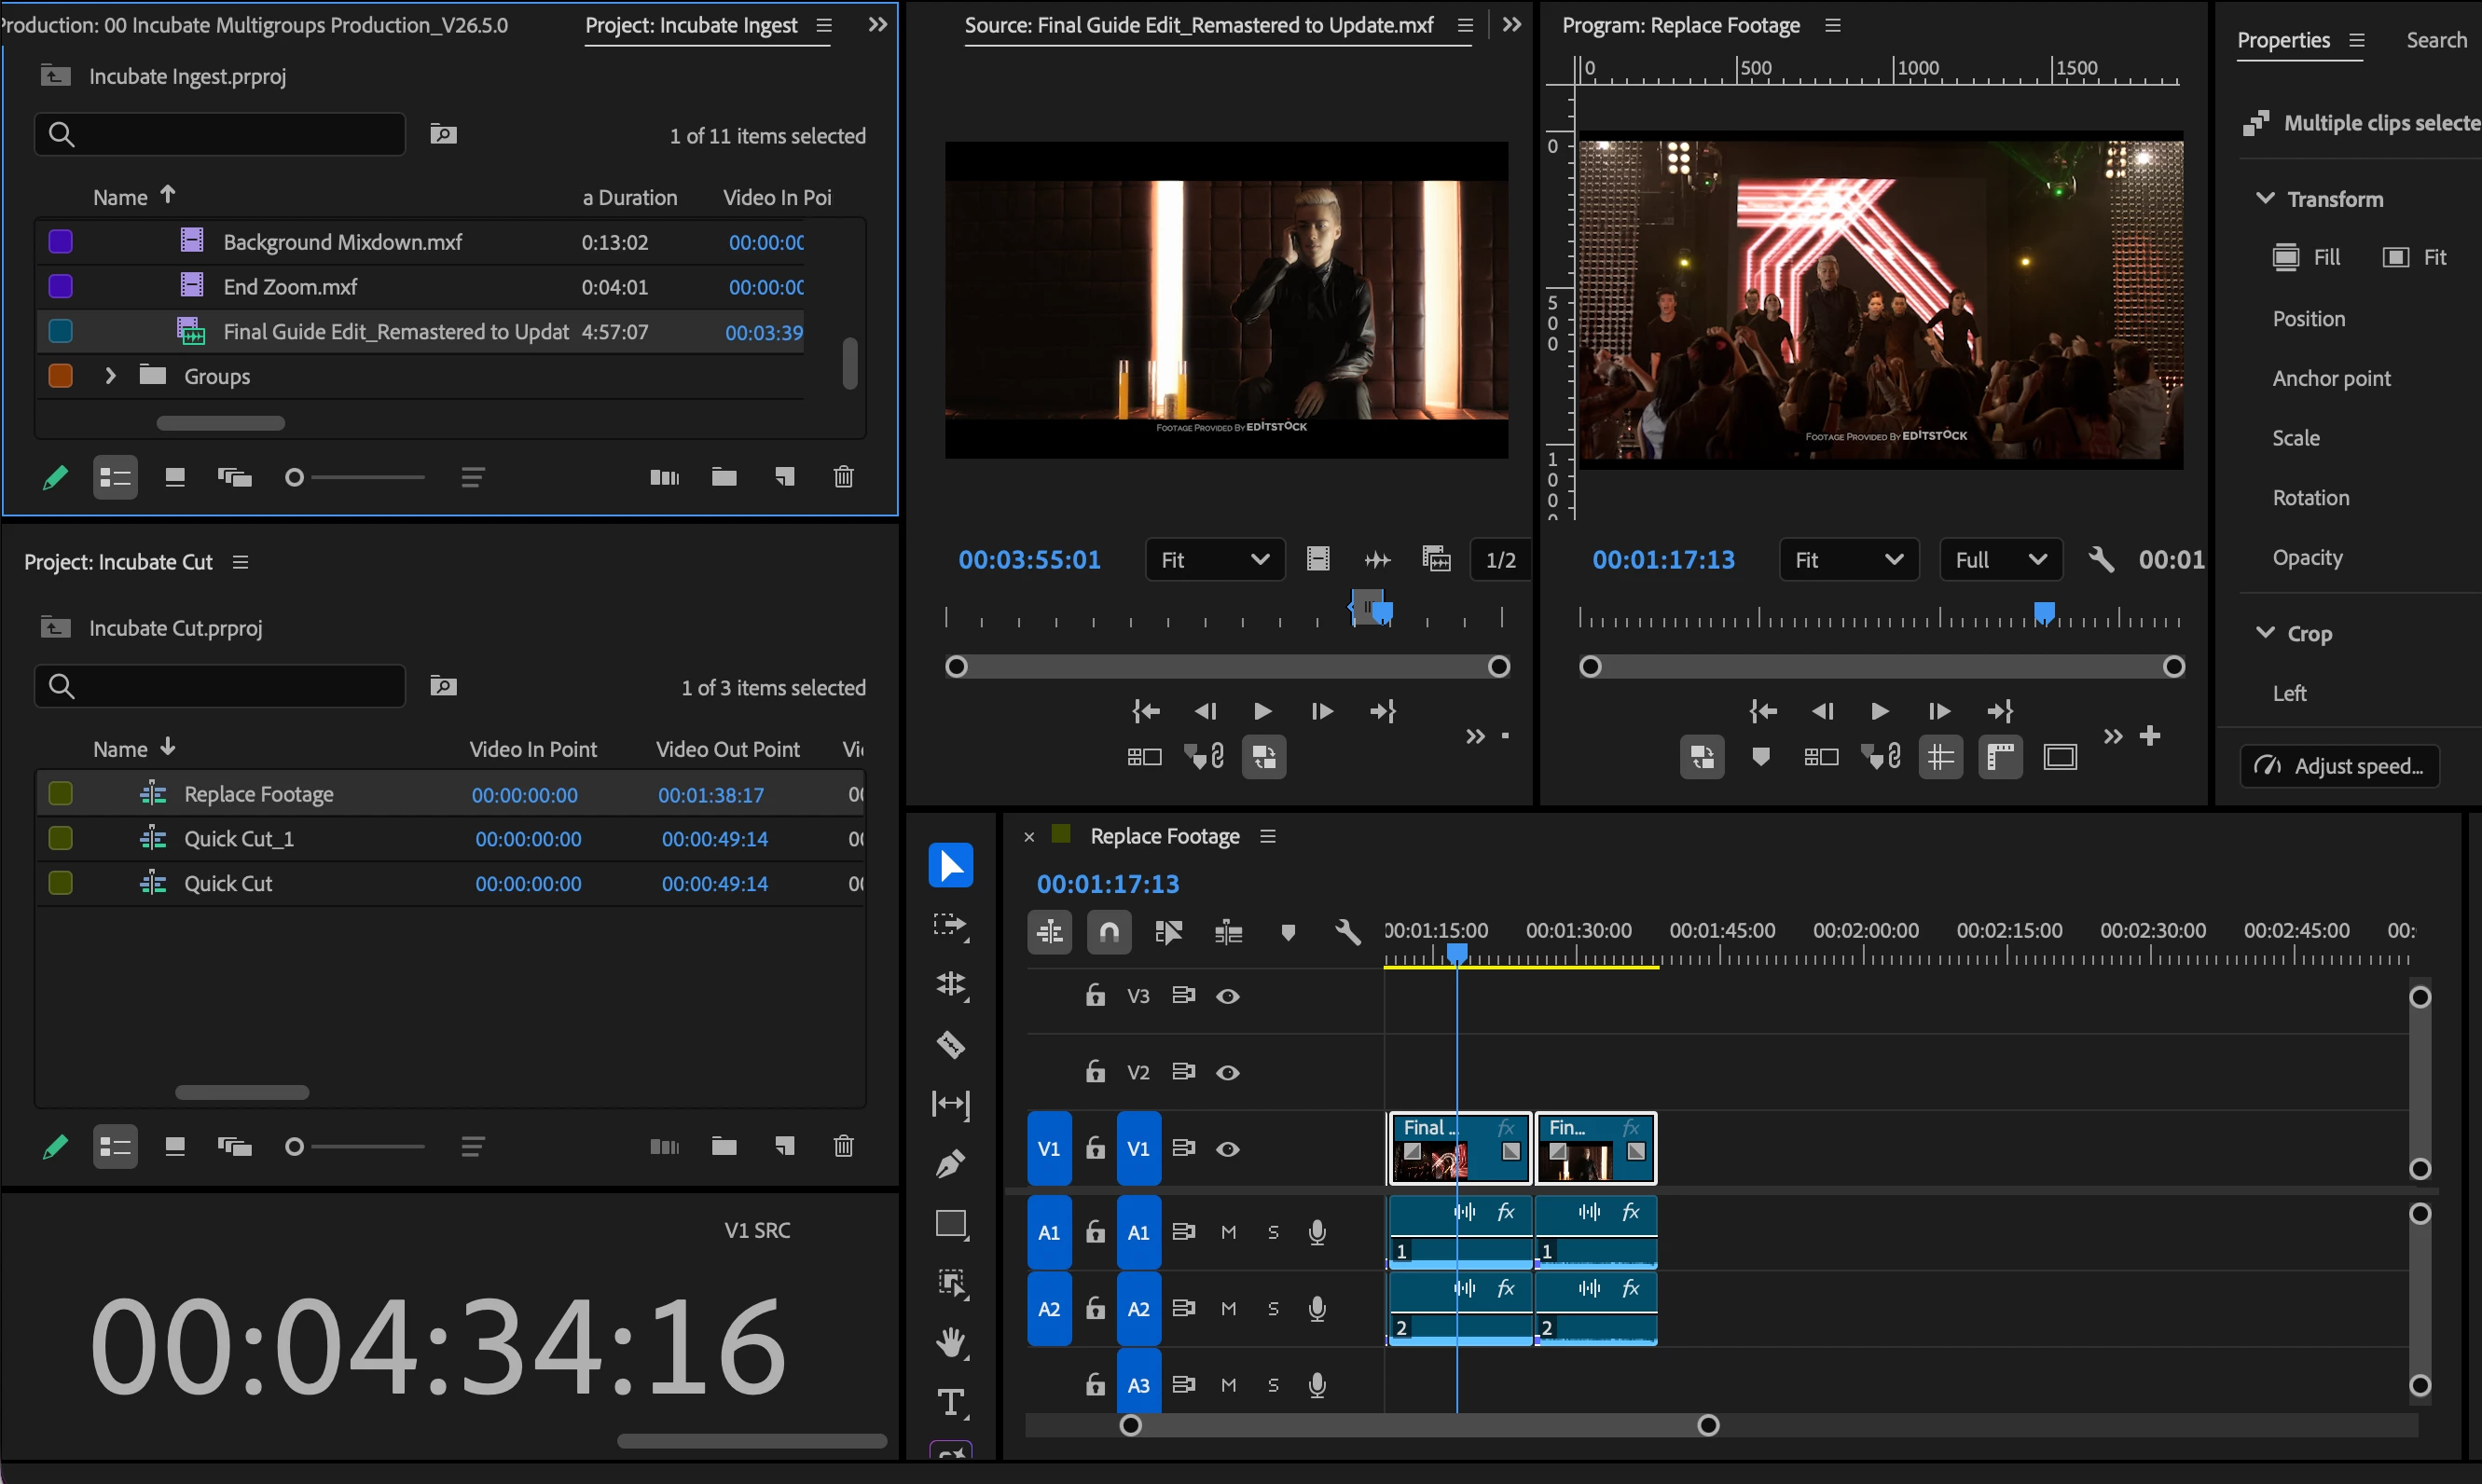Open Program monitor playback resolution dropdown
This screenshot has width=2482, height=1484.
click(2000, 559)
